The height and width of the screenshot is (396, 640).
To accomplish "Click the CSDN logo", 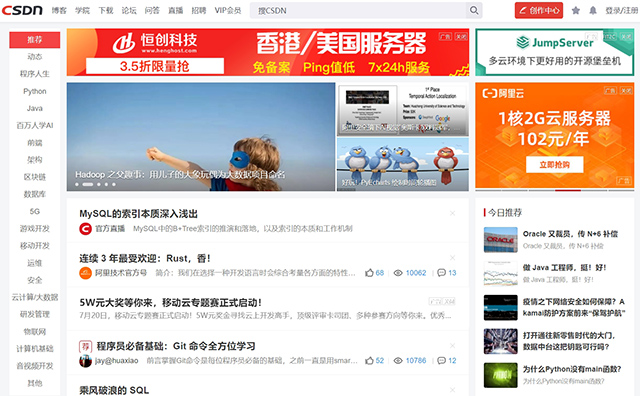I will [x=22, y=10].
